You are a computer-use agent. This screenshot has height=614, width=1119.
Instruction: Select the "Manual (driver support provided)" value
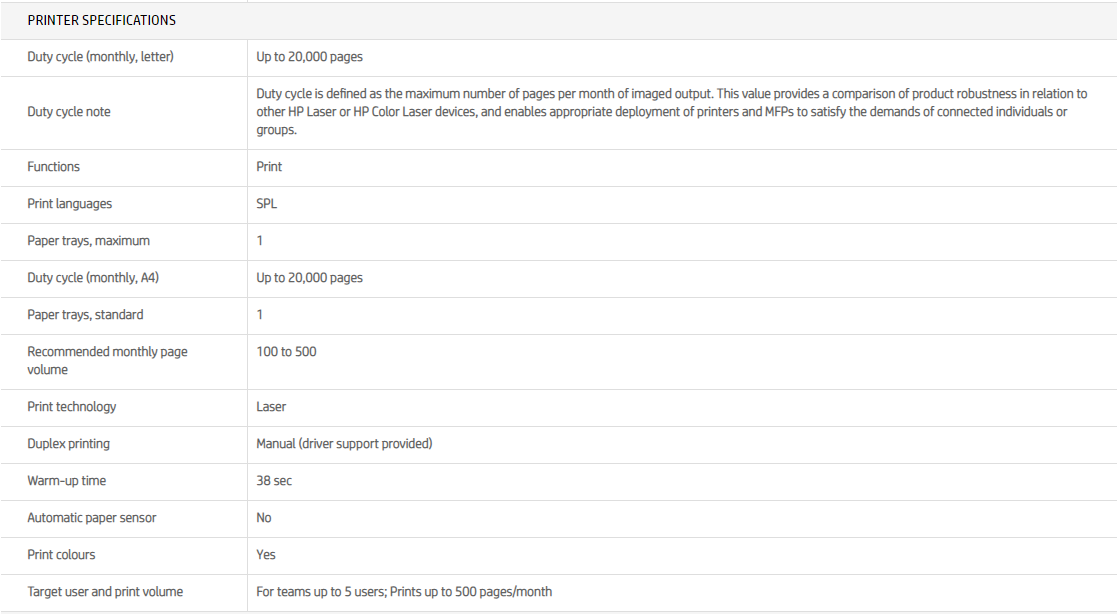[x=344, y=444]
